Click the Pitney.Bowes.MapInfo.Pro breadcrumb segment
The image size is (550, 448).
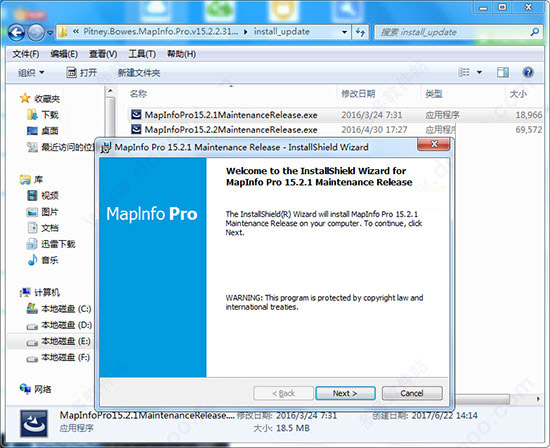161,32
